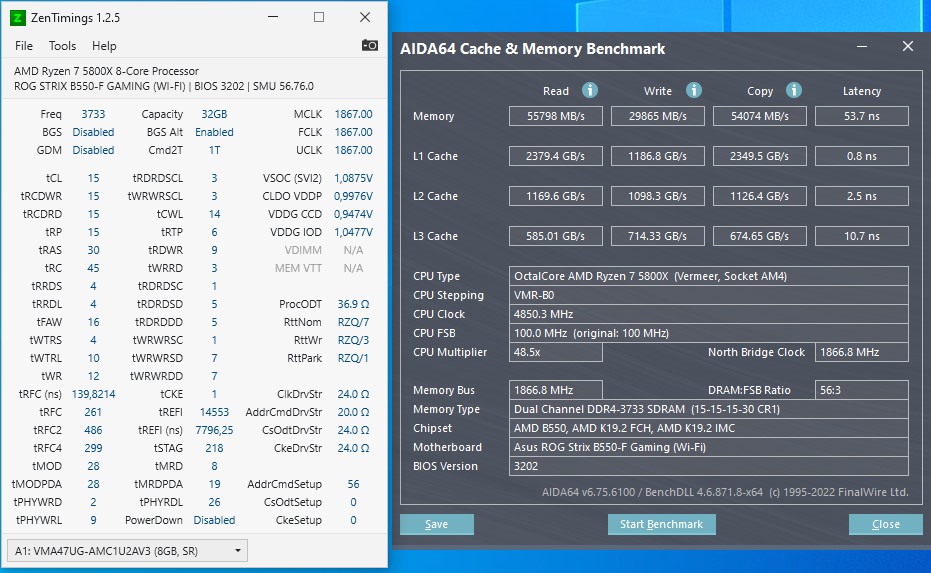Click the VSOC (SVI2) value 1,0875V
This screenshot has width=931, height=573.
point(353,178)
